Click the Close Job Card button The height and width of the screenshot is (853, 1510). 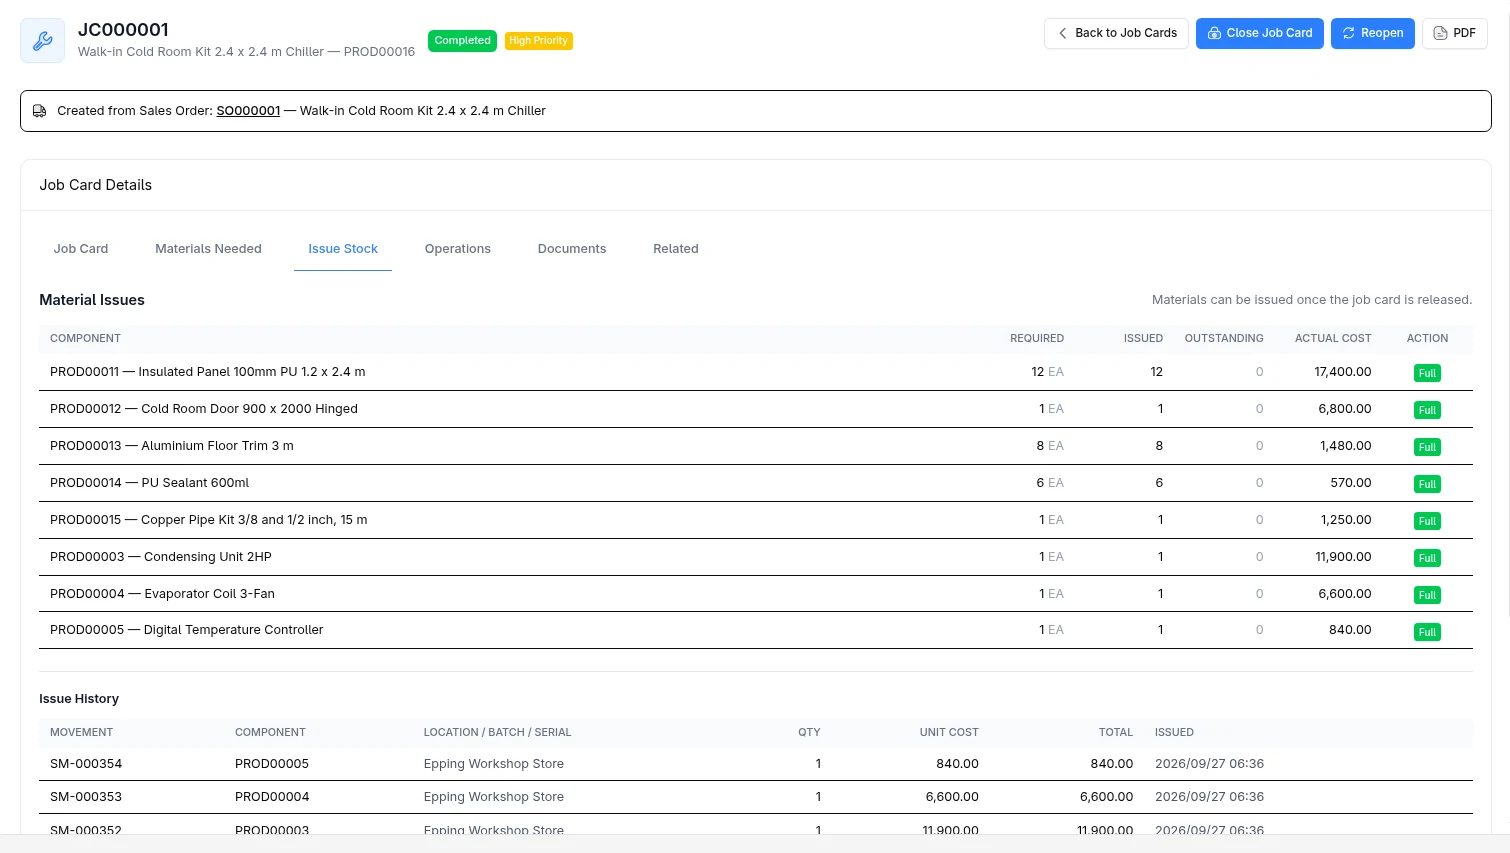click(x=1260, y=33)
